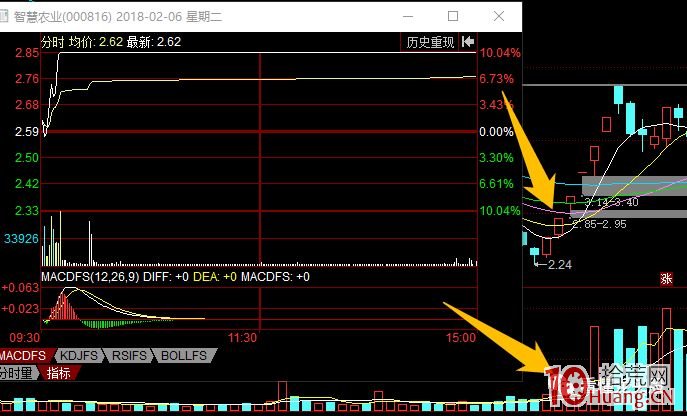Image resolution: width=687 pixels, height=416 pixels.
Task: Select the BOLLFS indicator tab
Action: [x=184, y=356]
